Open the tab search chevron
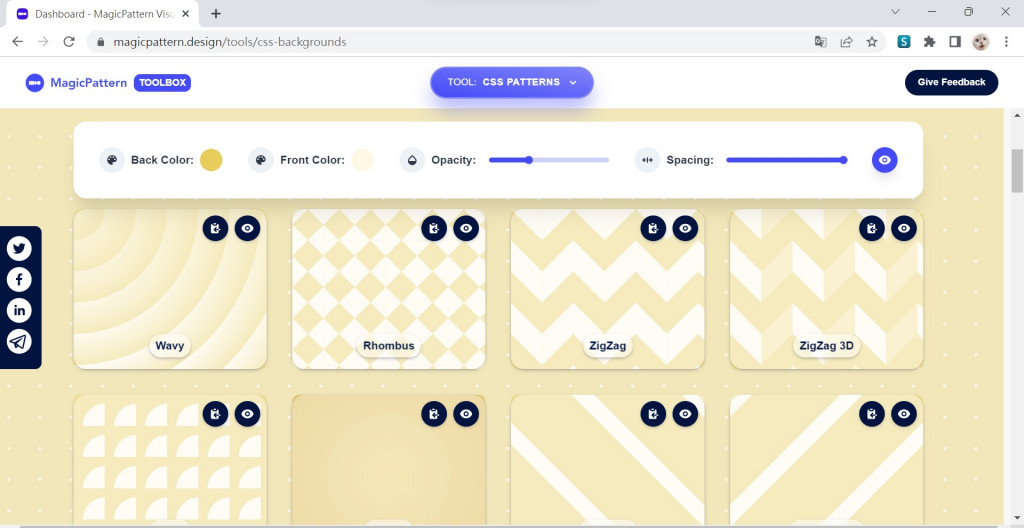Screen dimensions: 1024x528 pyautogui.click(x=896, y=11)
